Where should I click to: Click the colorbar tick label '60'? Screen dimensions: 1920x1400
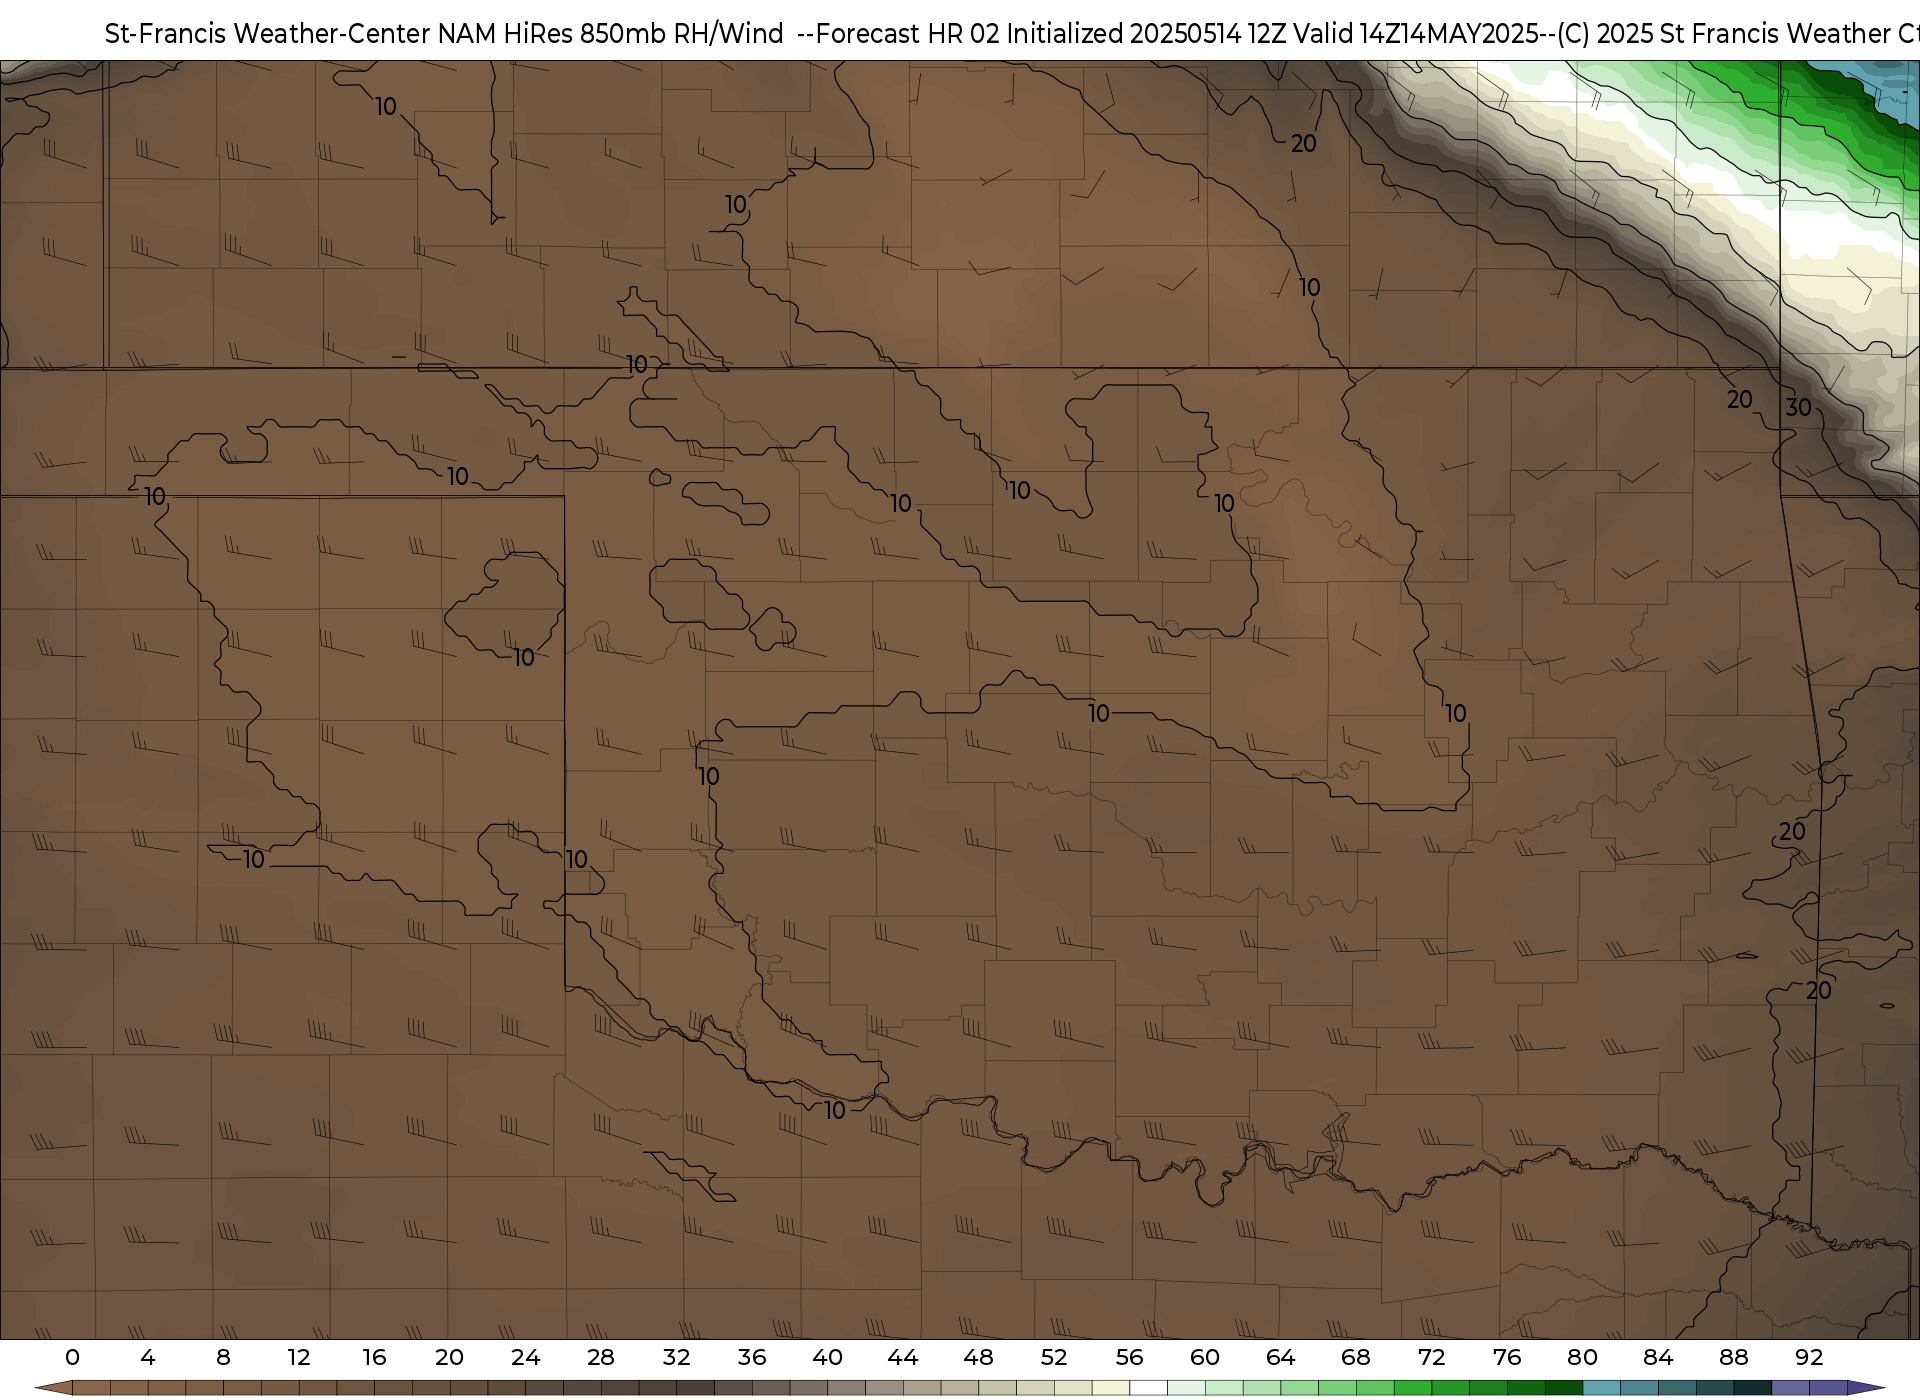point(1205,1357)
